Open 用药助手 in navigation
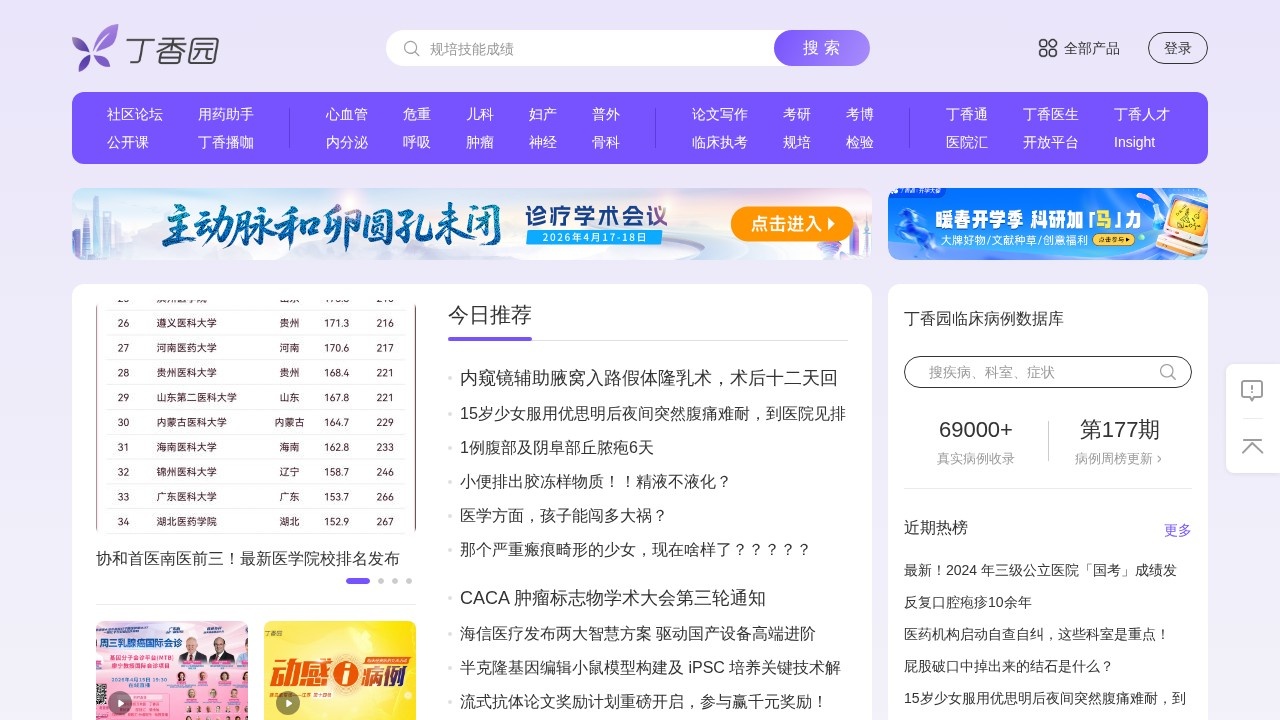The image size is (1280, 720). pyautogui.click(x=226, y=114)
